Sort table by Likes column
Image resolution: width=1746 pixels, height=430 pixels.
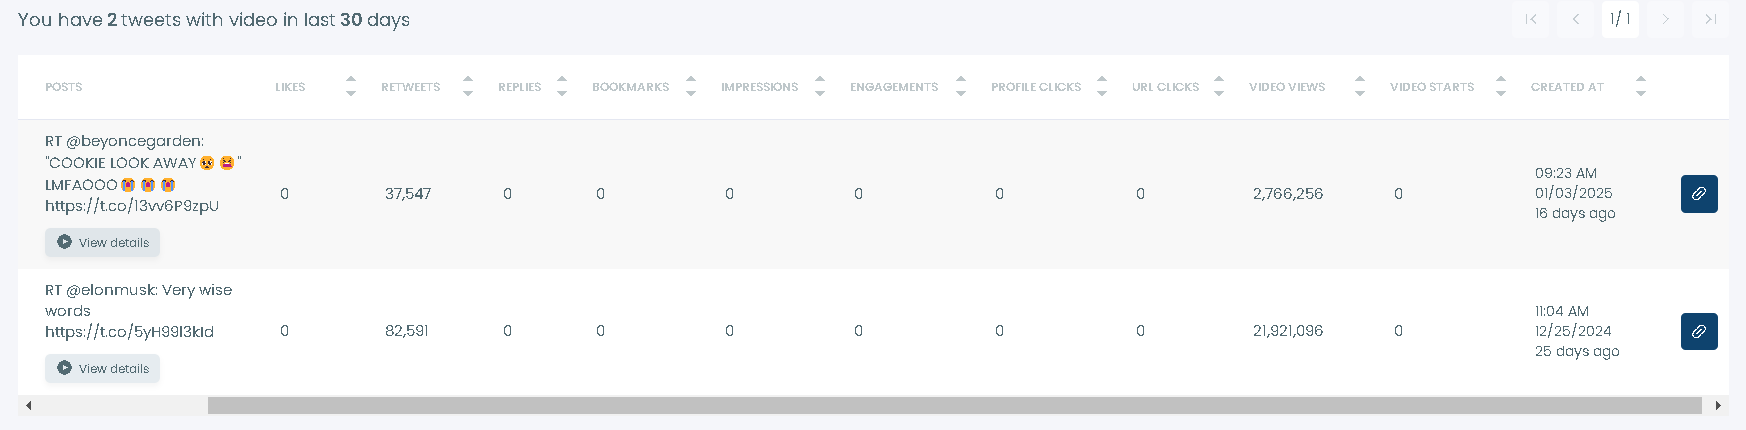[x=350, y=87]
